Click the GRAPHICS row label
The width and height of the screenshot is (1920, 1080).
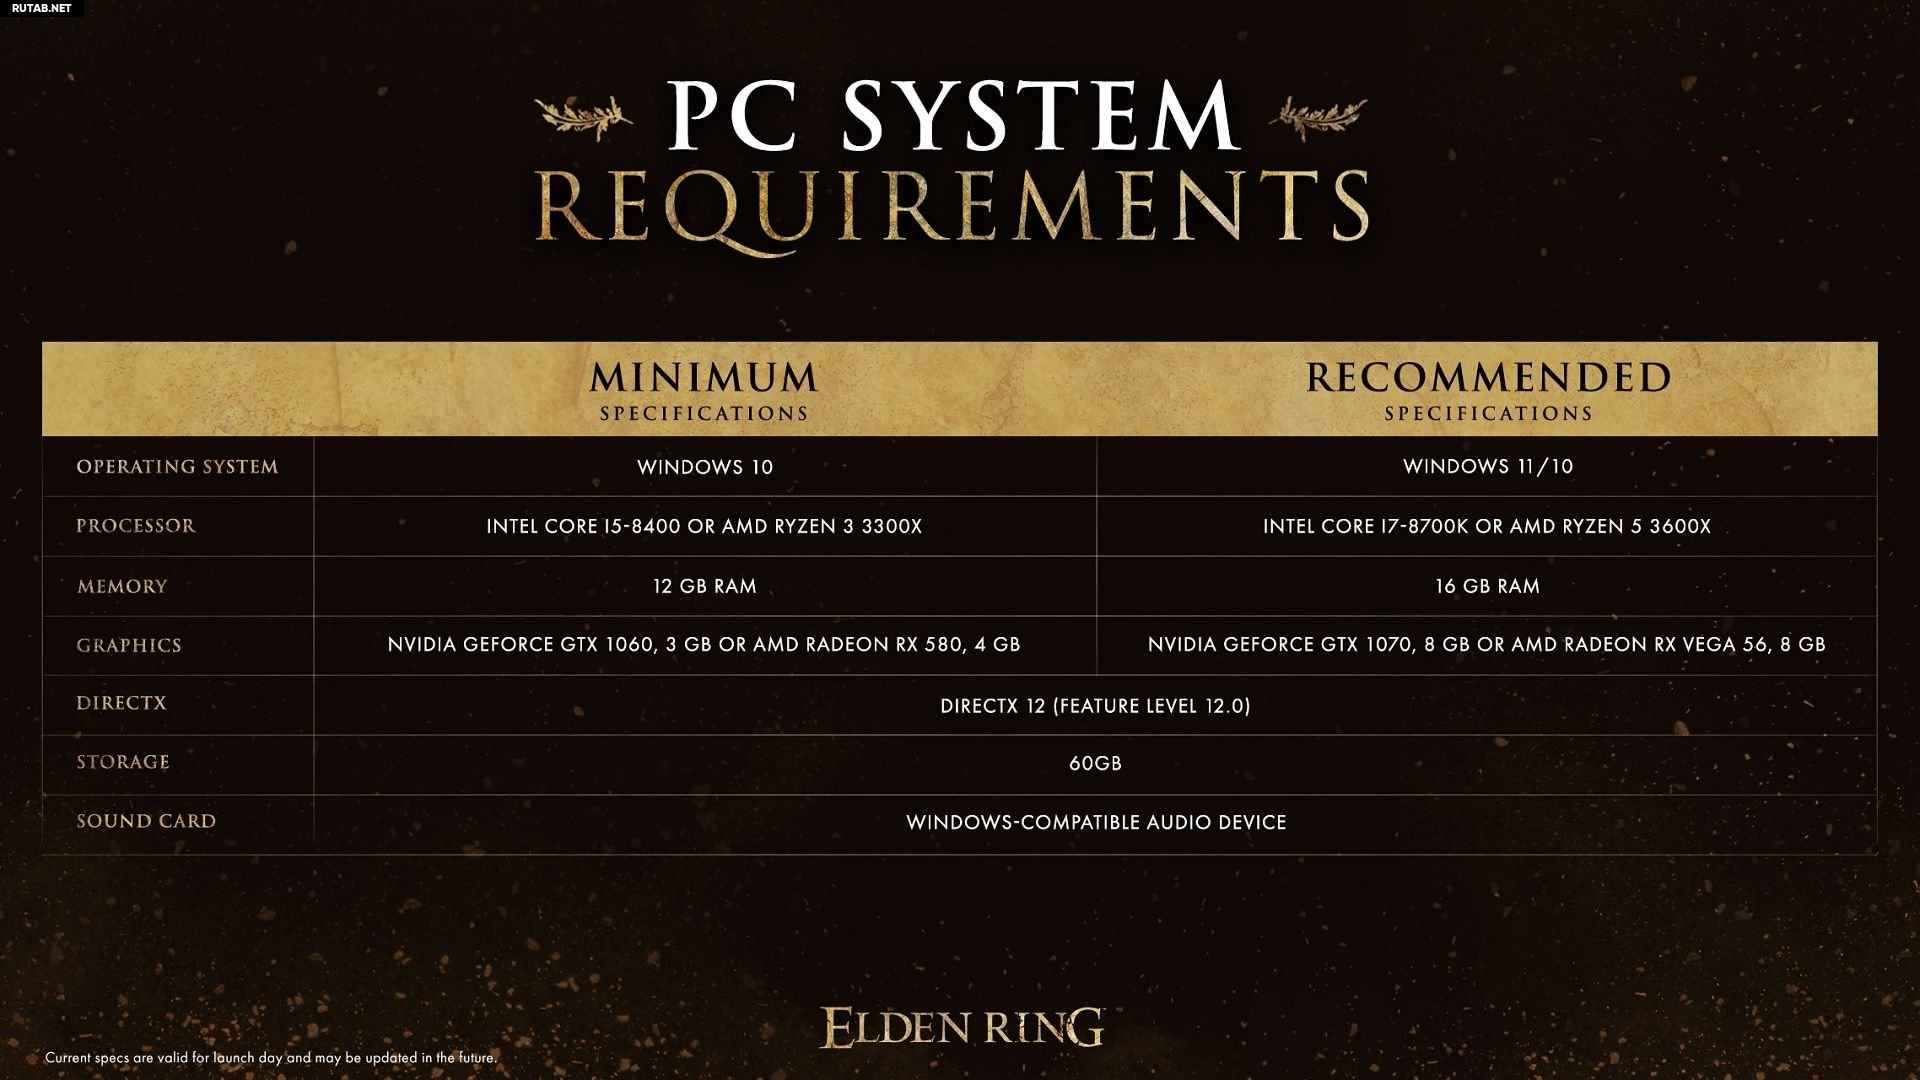click(128, 645)
